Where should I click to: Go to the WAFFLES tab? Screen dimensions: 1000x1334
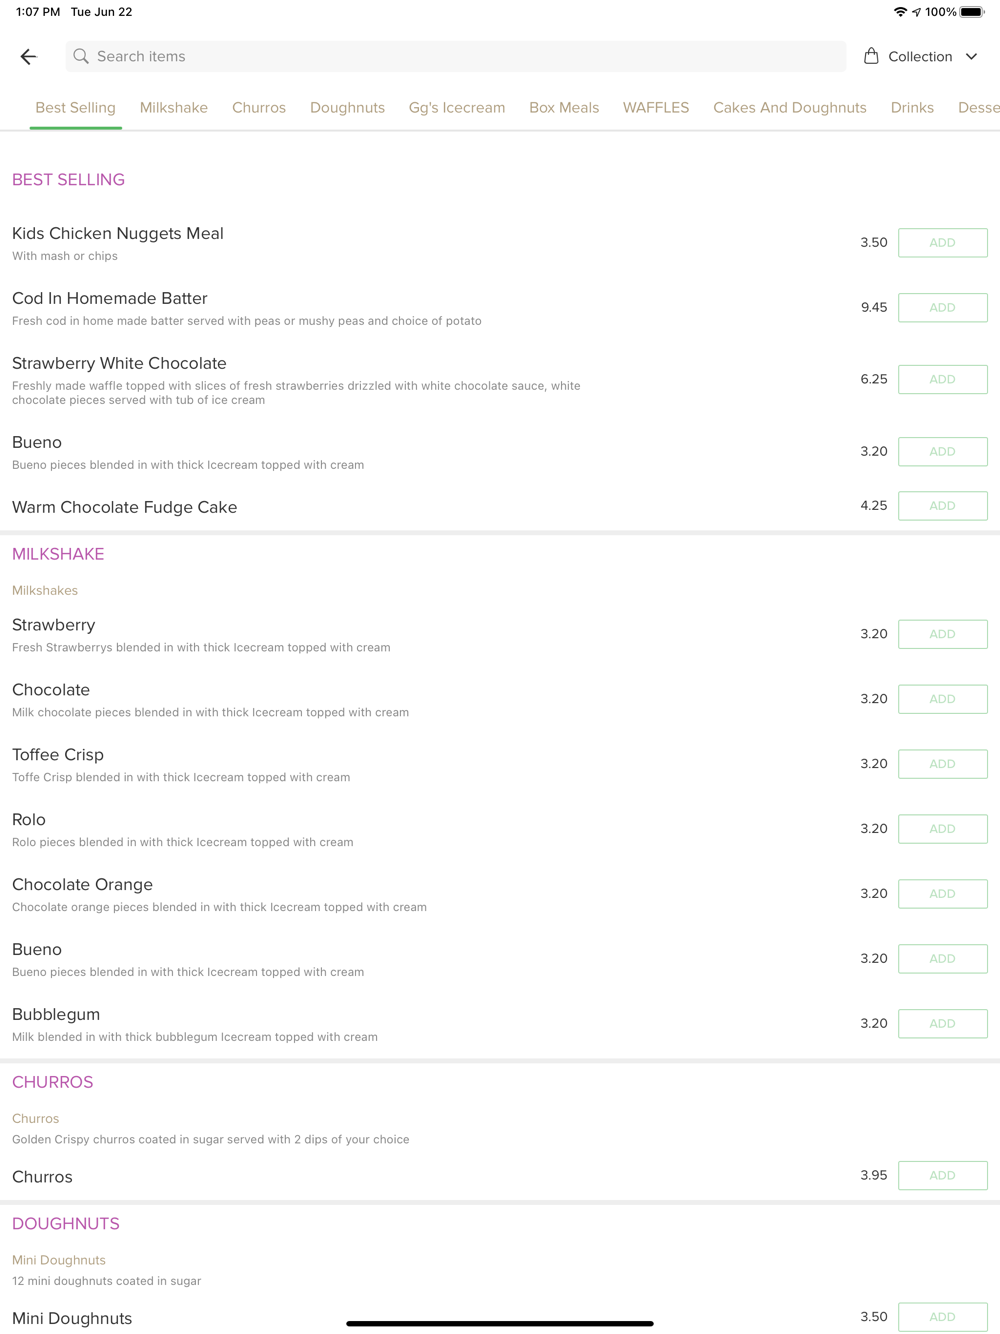click(656, 108)
